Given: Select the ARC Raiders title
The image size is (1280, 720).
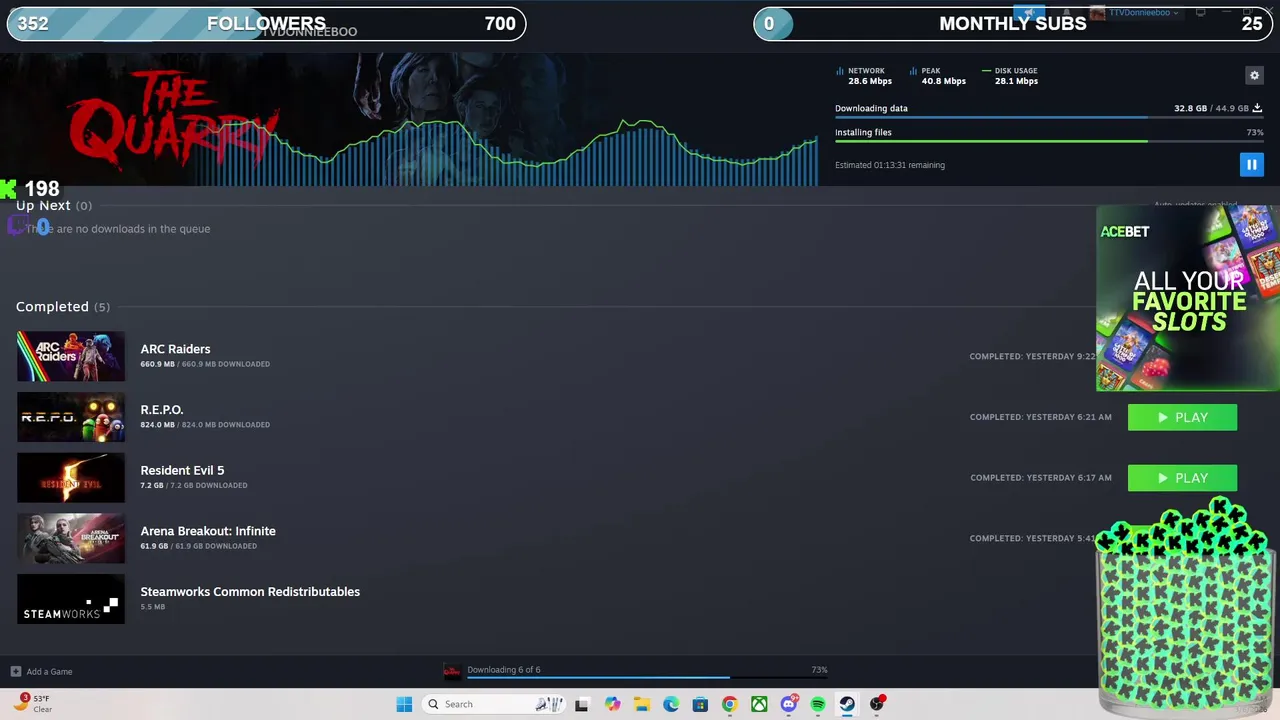Looking at the screenshot, I should [175, 349].
